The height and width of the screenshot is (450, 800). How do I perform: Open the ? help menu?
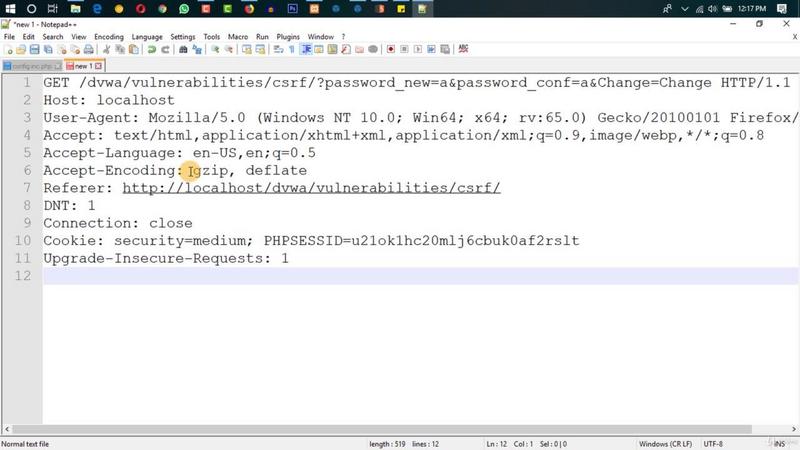point(343,37)
